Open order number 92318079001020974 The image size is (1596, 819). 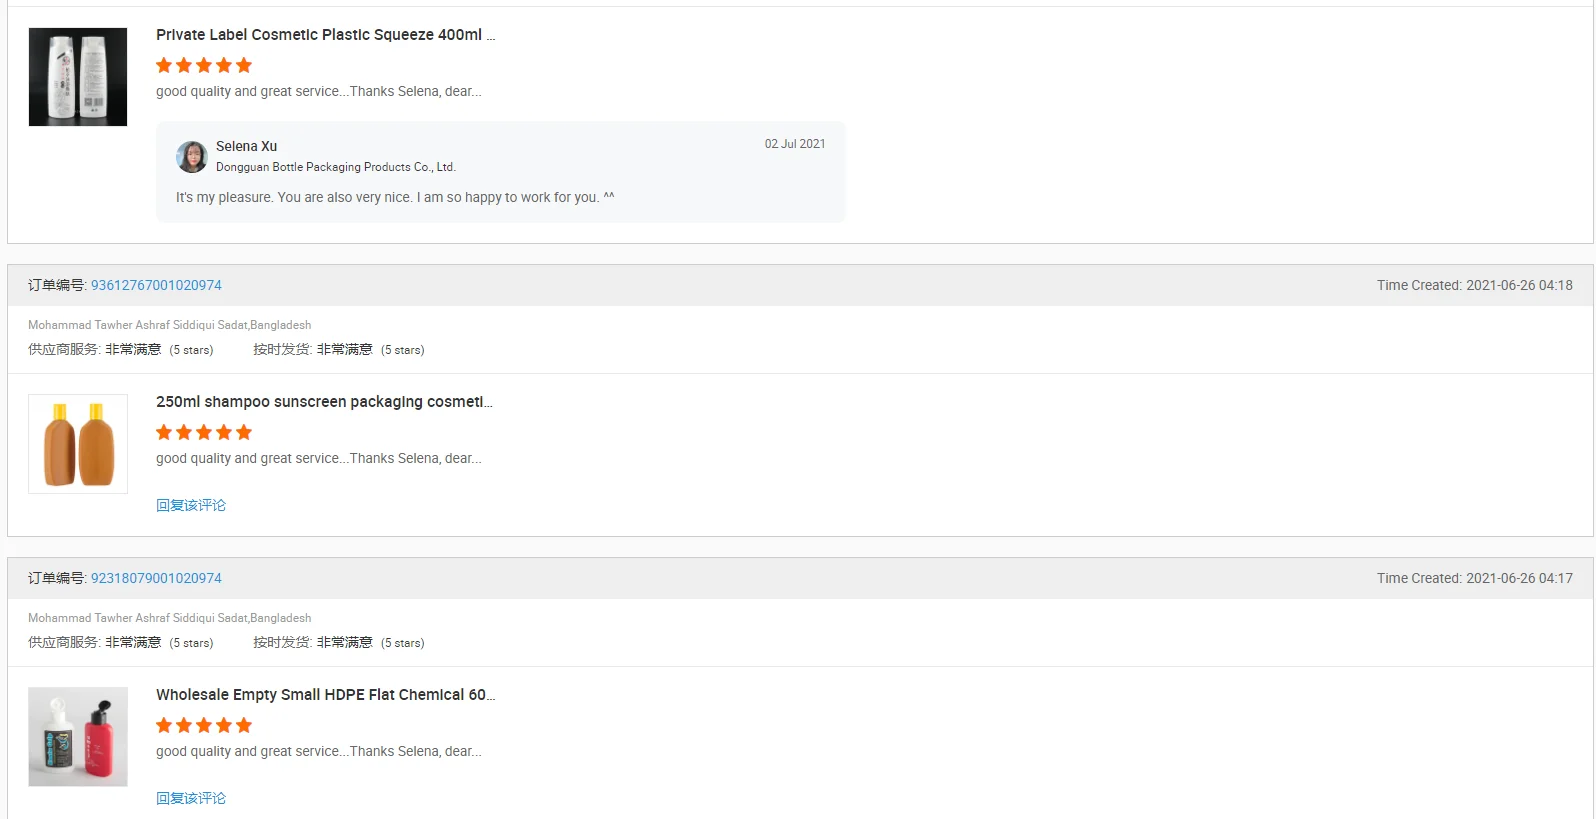click(x=156, y=578)
